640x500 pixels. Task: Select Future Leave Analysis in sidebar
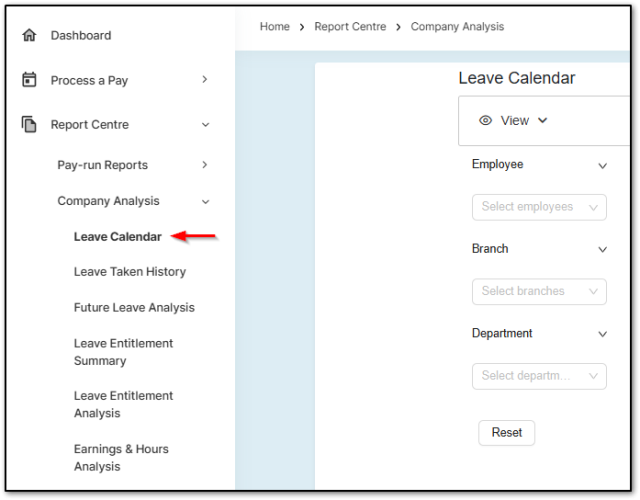pyautogui.click(x=134, y=308)
